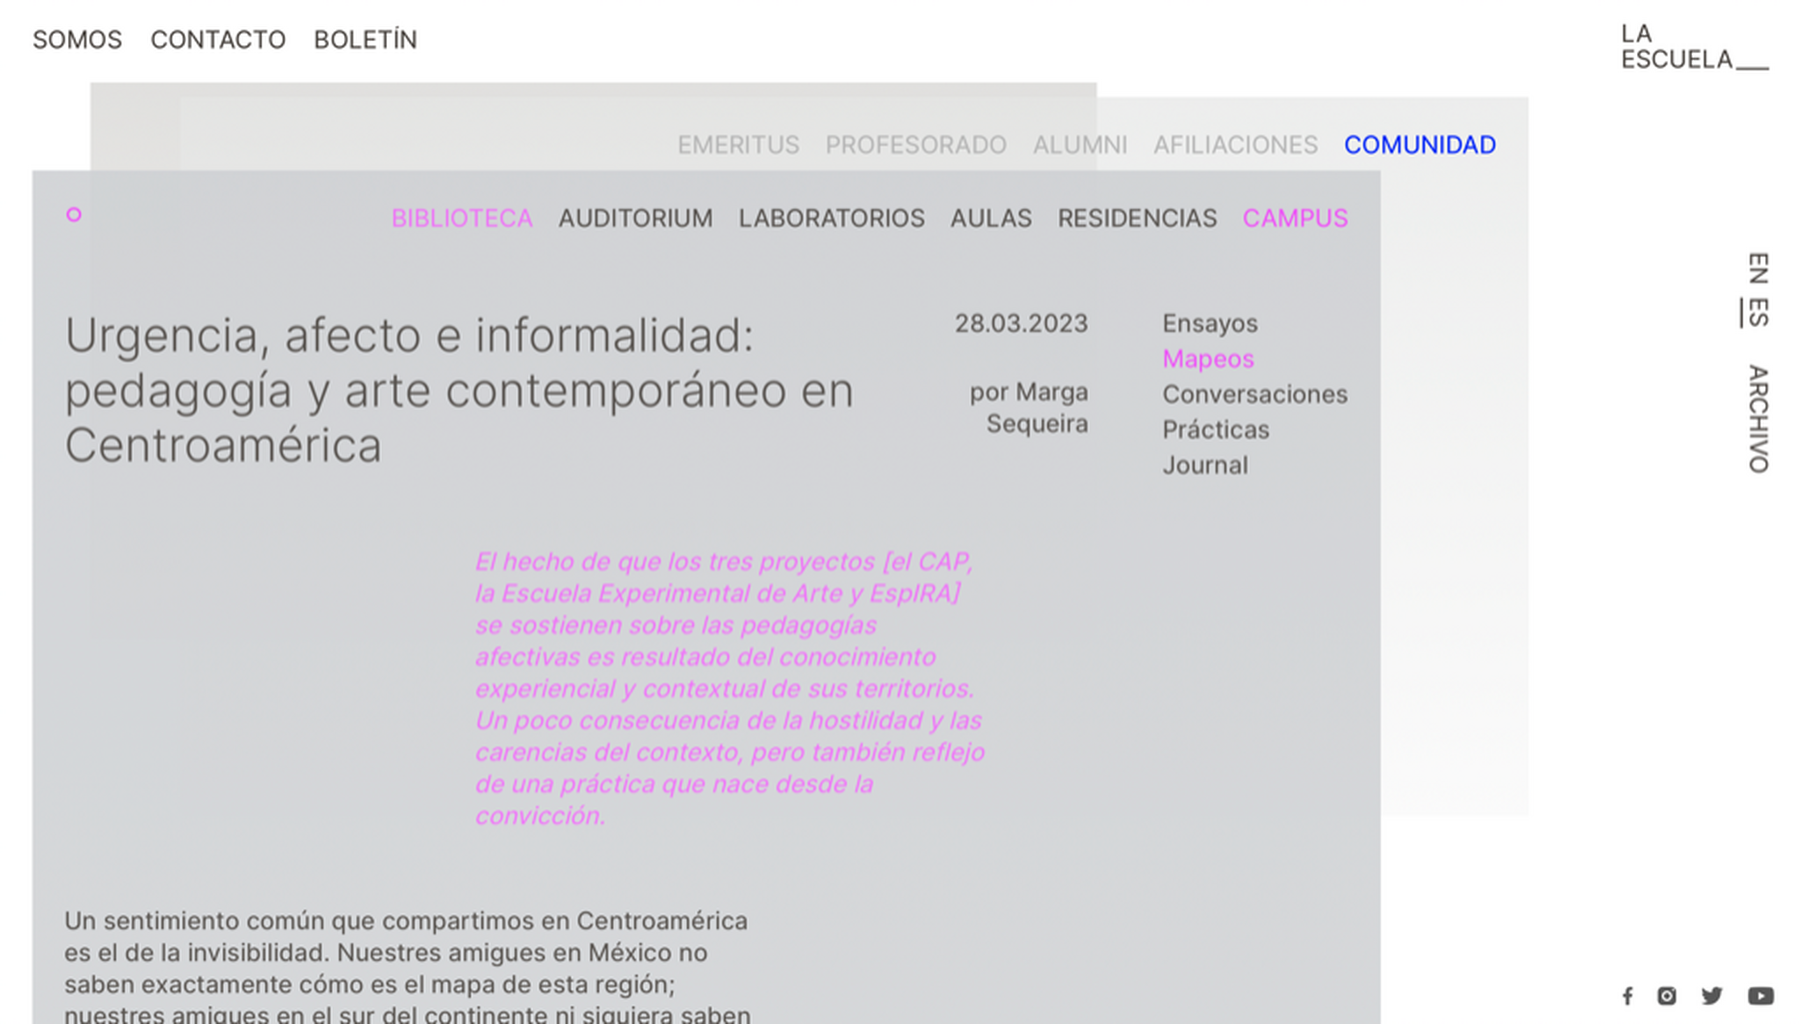Filter by Journal category

1204,465
